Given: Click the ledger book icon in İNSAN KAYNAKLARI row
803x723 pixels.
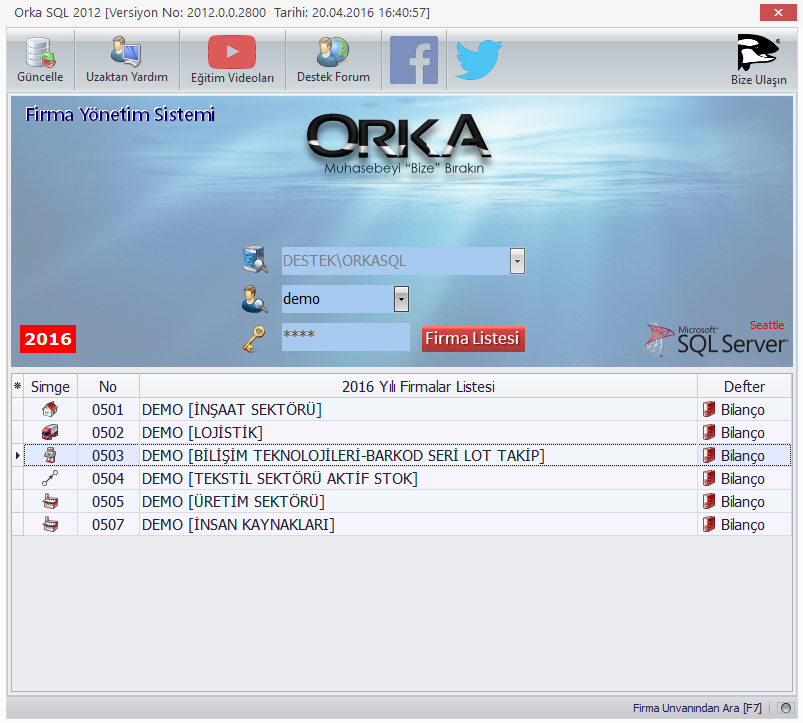Looking at the screenshot, I should click(709, 524).
